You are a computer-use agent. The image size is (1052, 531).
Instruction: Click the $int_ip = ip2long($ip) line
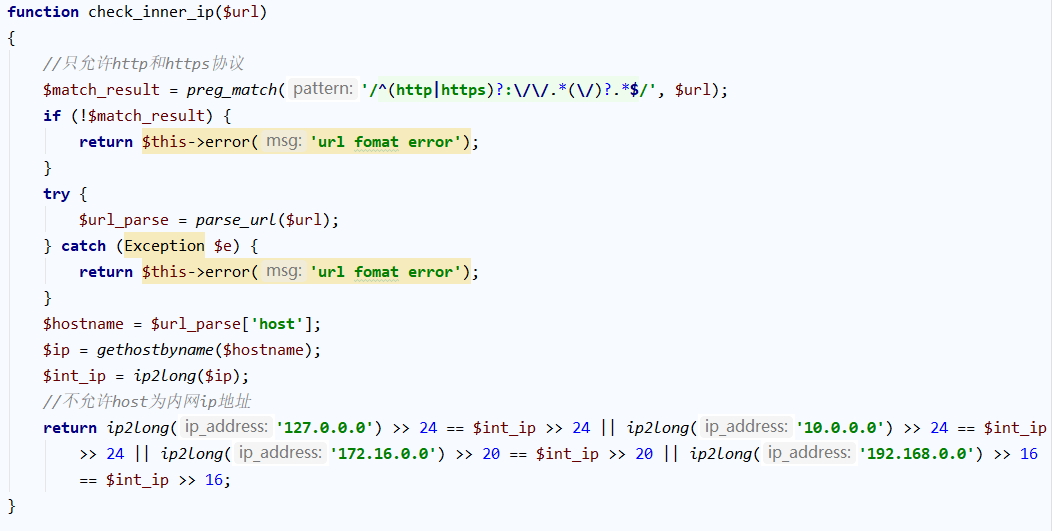pyautogui.click(x=146, y=376)
